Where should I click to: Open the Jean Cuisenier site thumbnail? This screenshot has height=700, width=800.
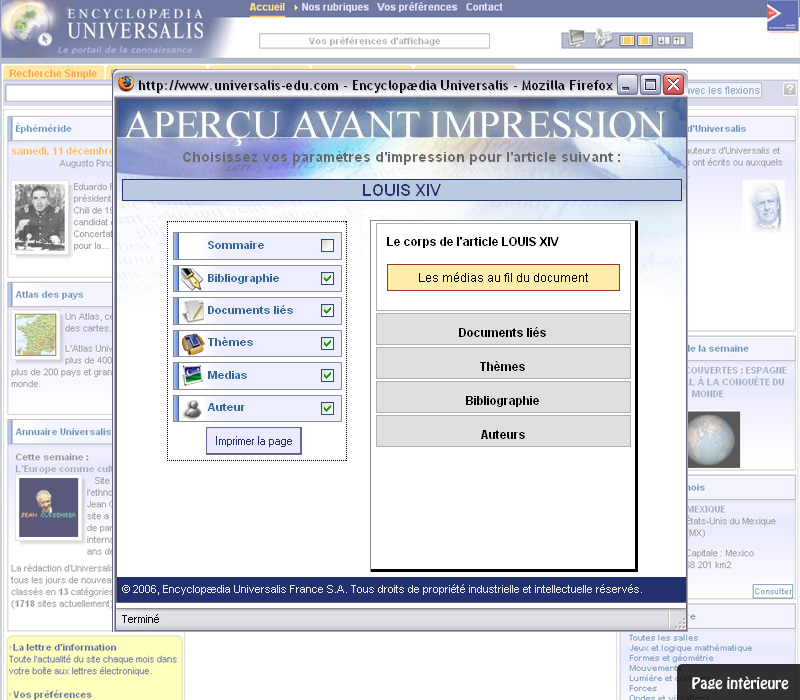point(48,507)
